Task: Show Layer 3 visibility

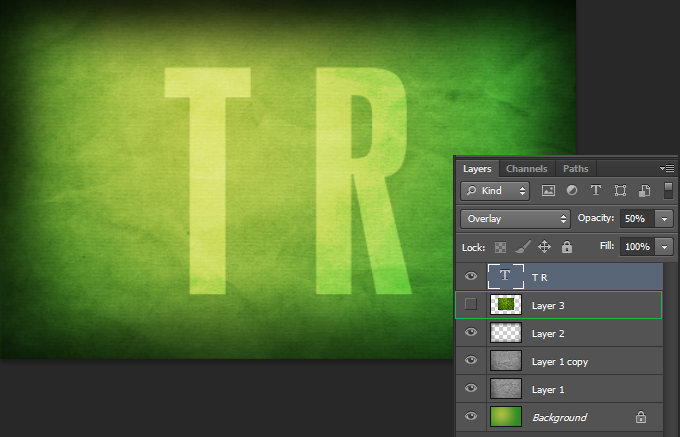Action: coord(471,304)
